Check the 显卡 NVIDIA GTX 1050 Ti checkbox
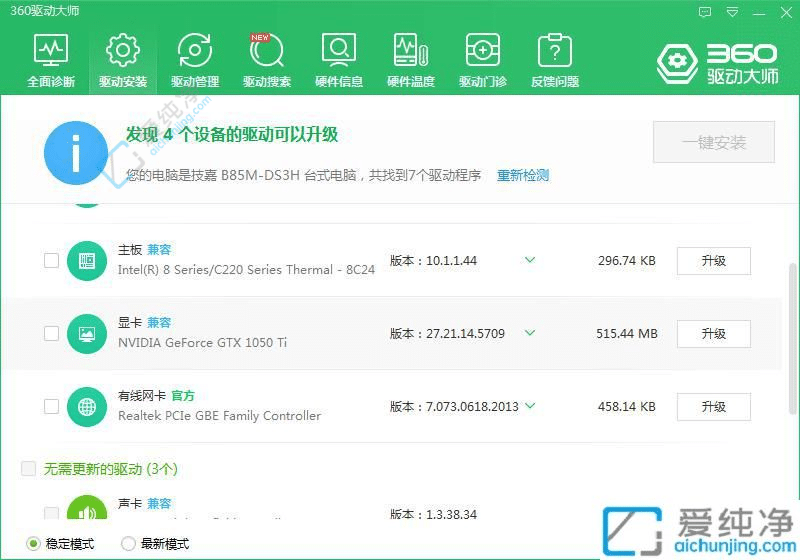Viewport: 800px width, 560px height. pos(52,334)
